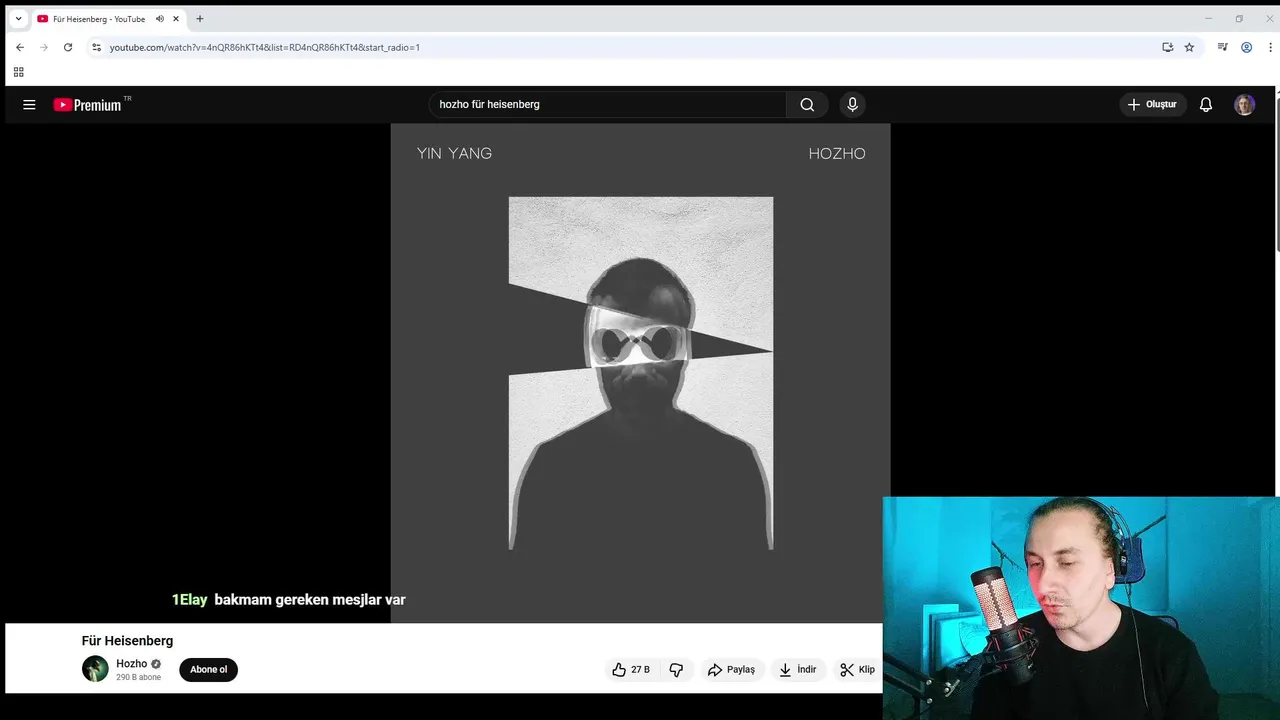The height and width of the screenshot is (720, 1280).
Task: Open the YouTube guide hamburger menu
Action: point(29,104)
